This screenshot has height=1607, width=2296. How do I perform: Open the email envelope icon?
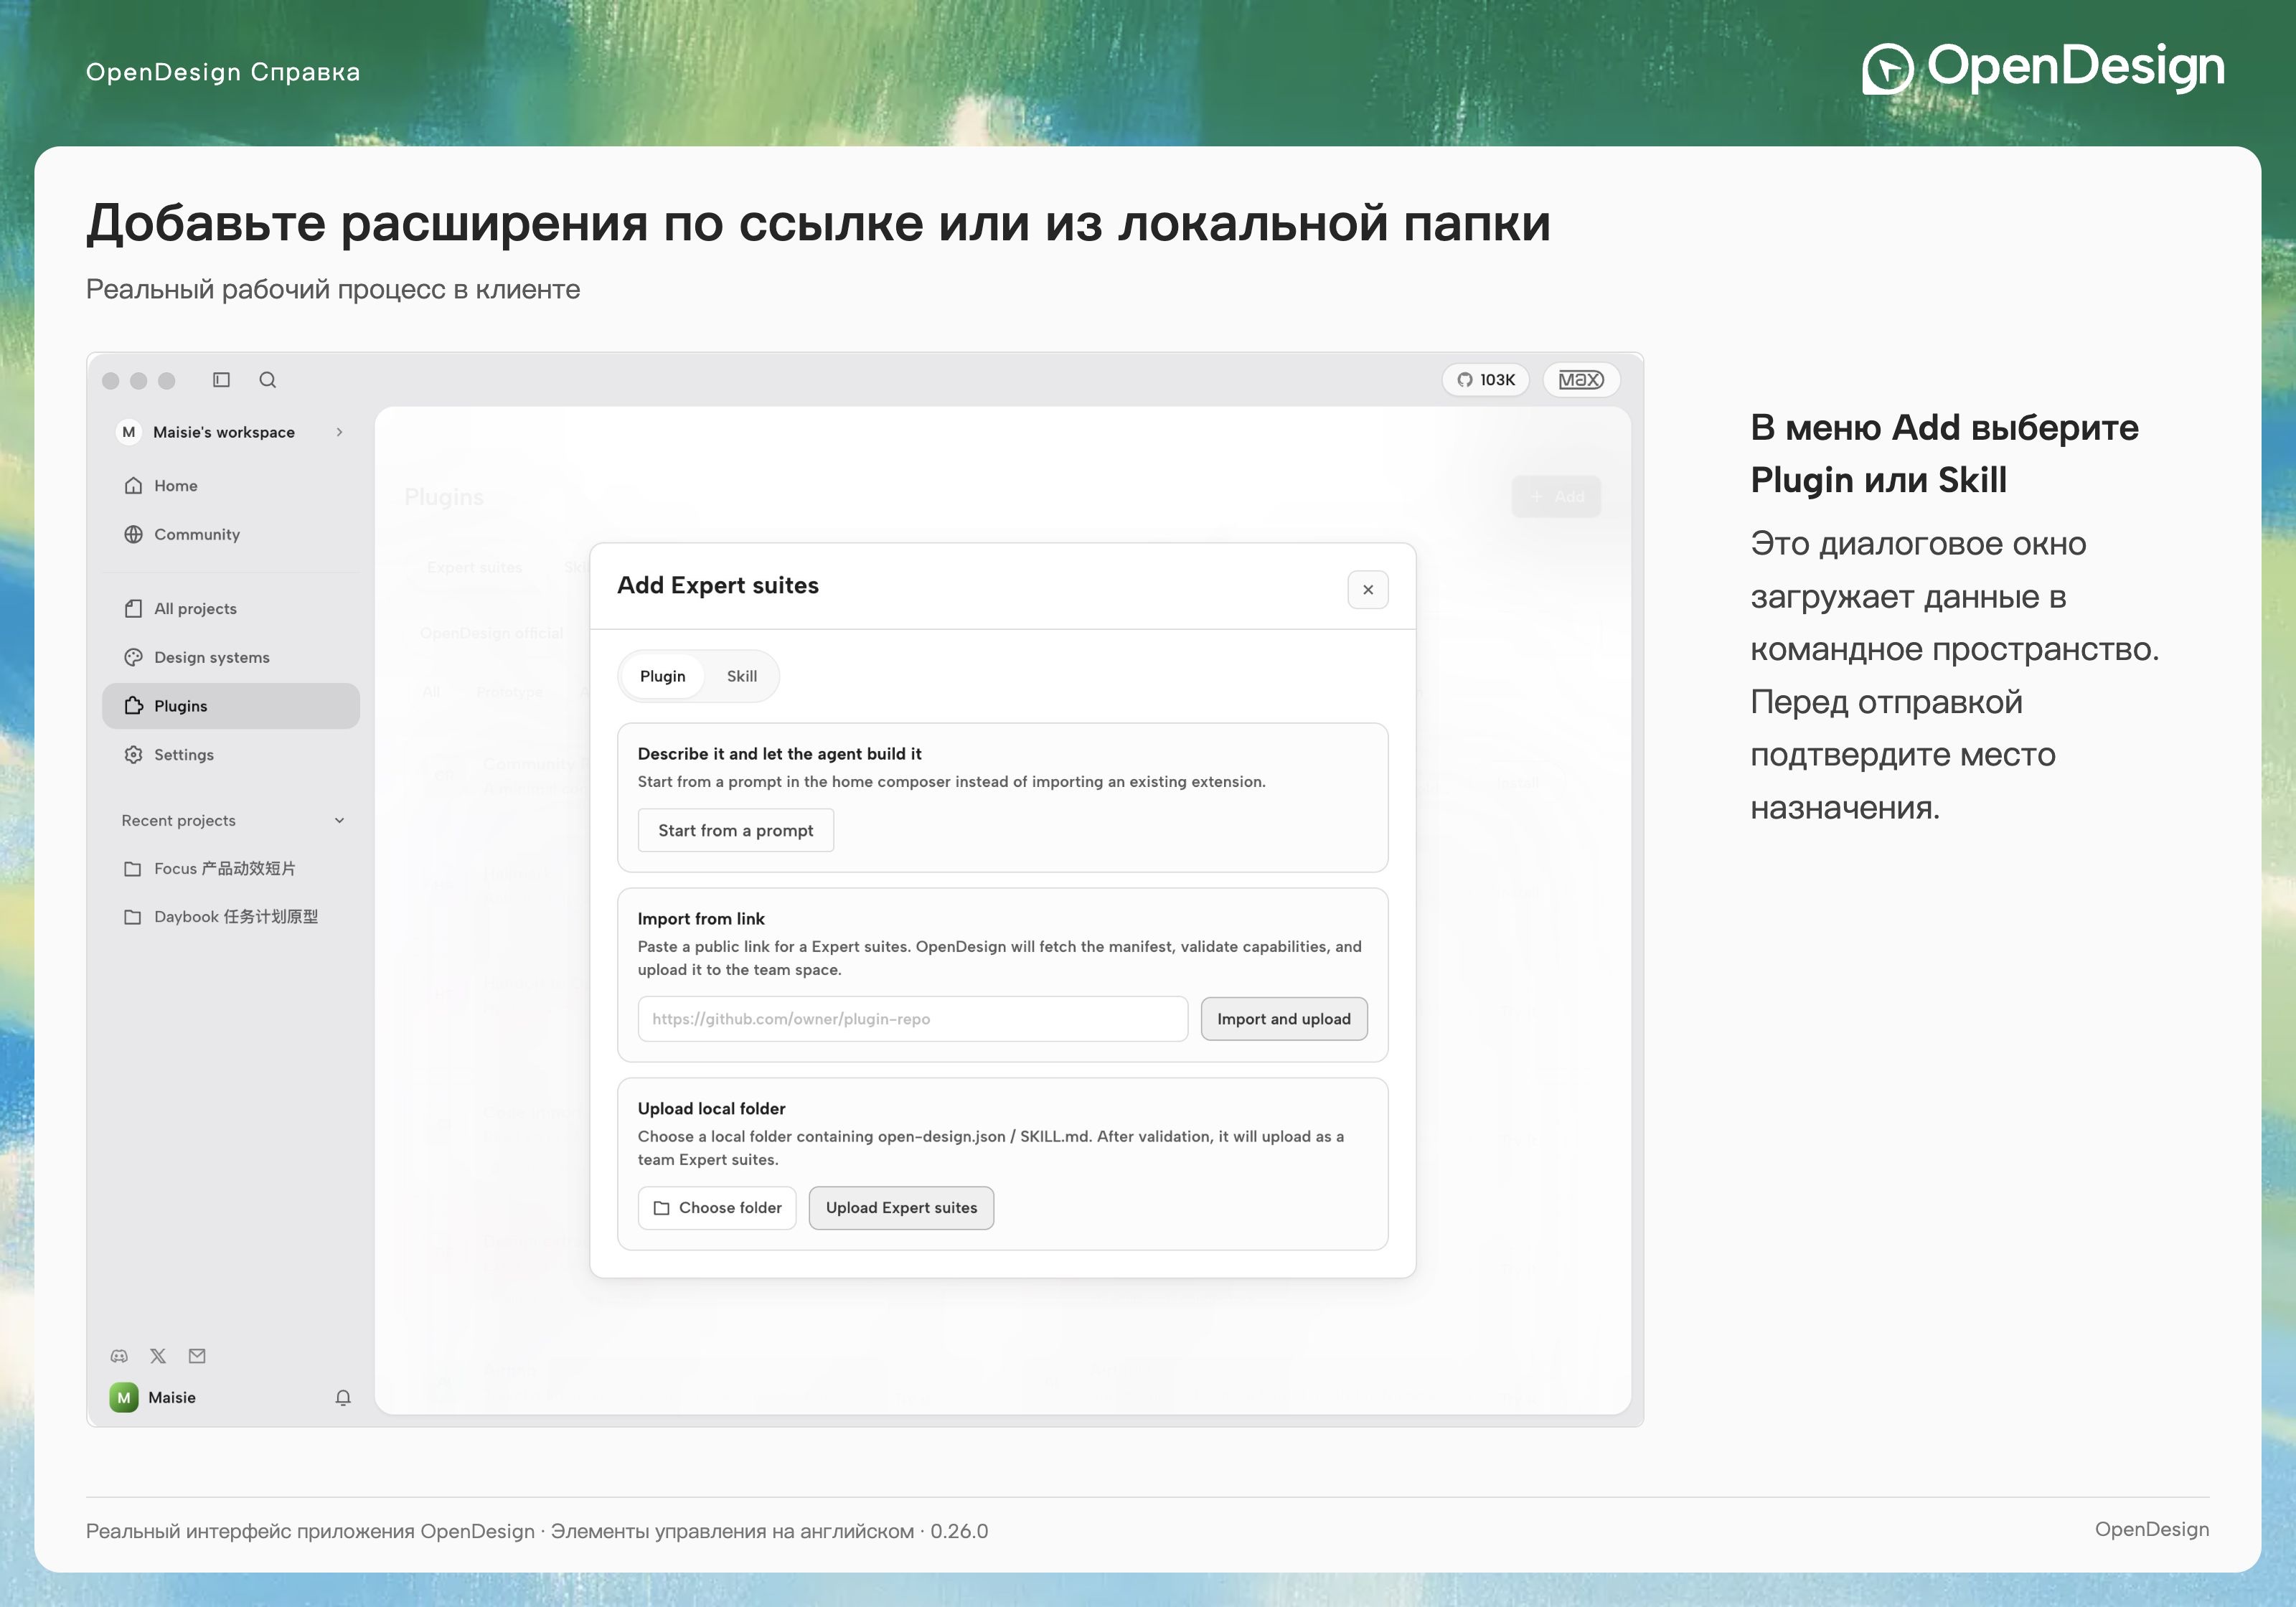coord(197,1356)
